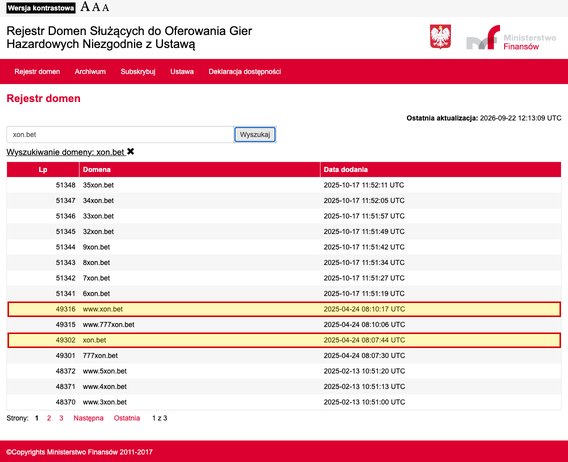Select domain cell 32xon.bet
Image resolution: width=568 pixels, height=462 pixels.
tap(98, 232)
